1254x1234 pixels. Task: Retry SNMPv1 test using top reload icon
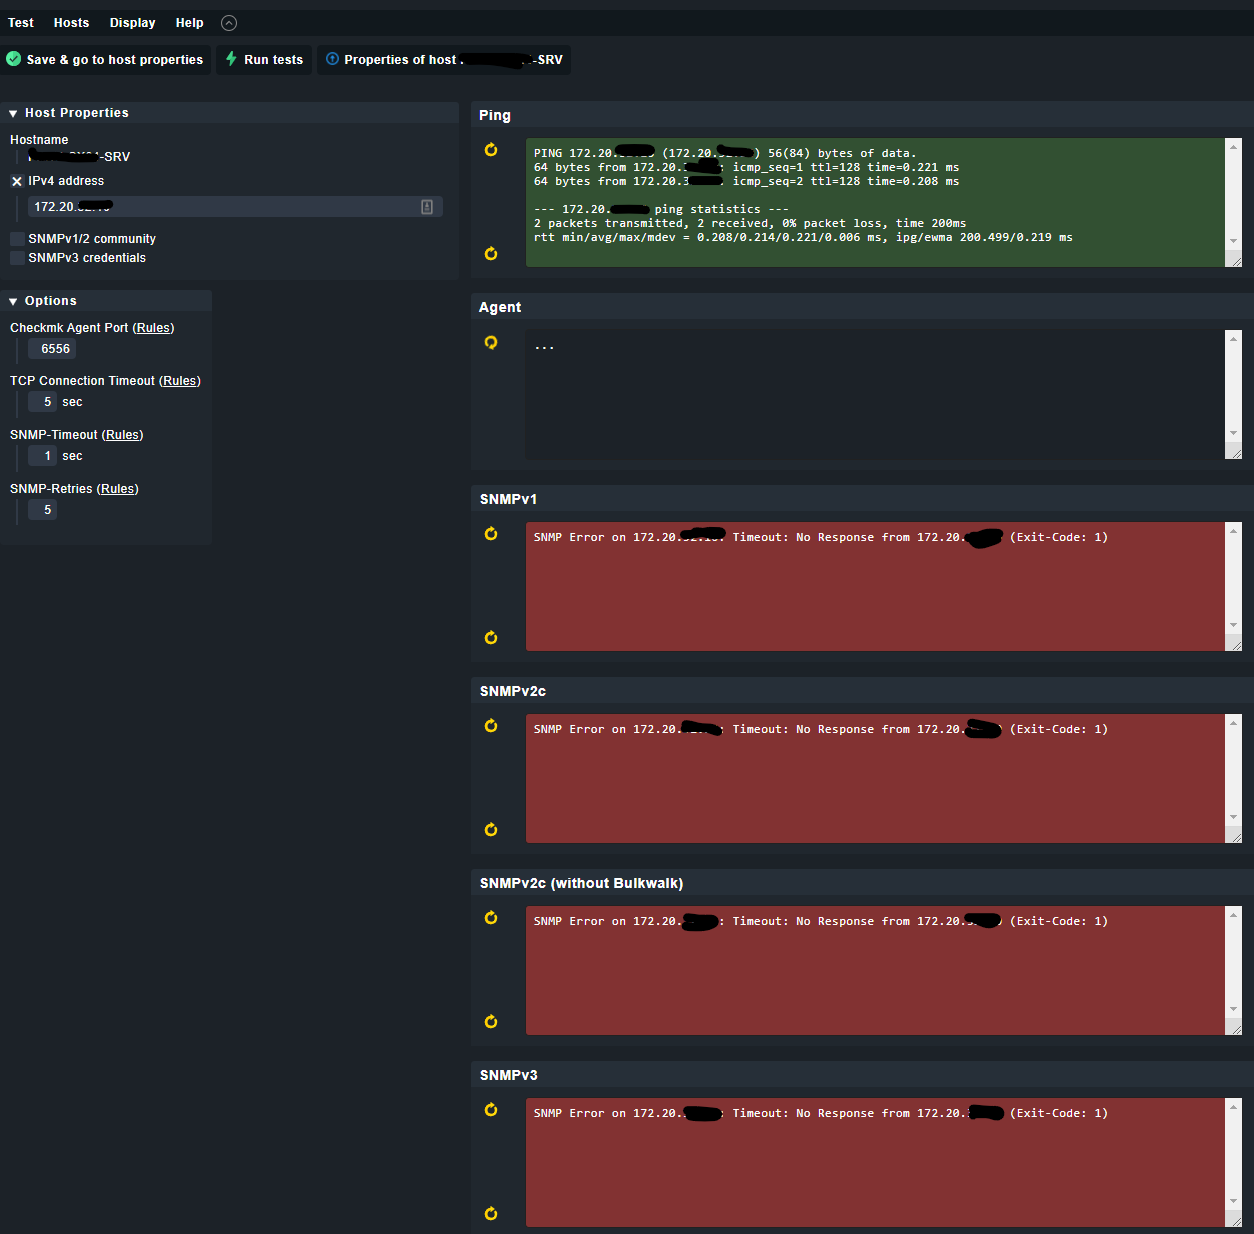(491, 534)
